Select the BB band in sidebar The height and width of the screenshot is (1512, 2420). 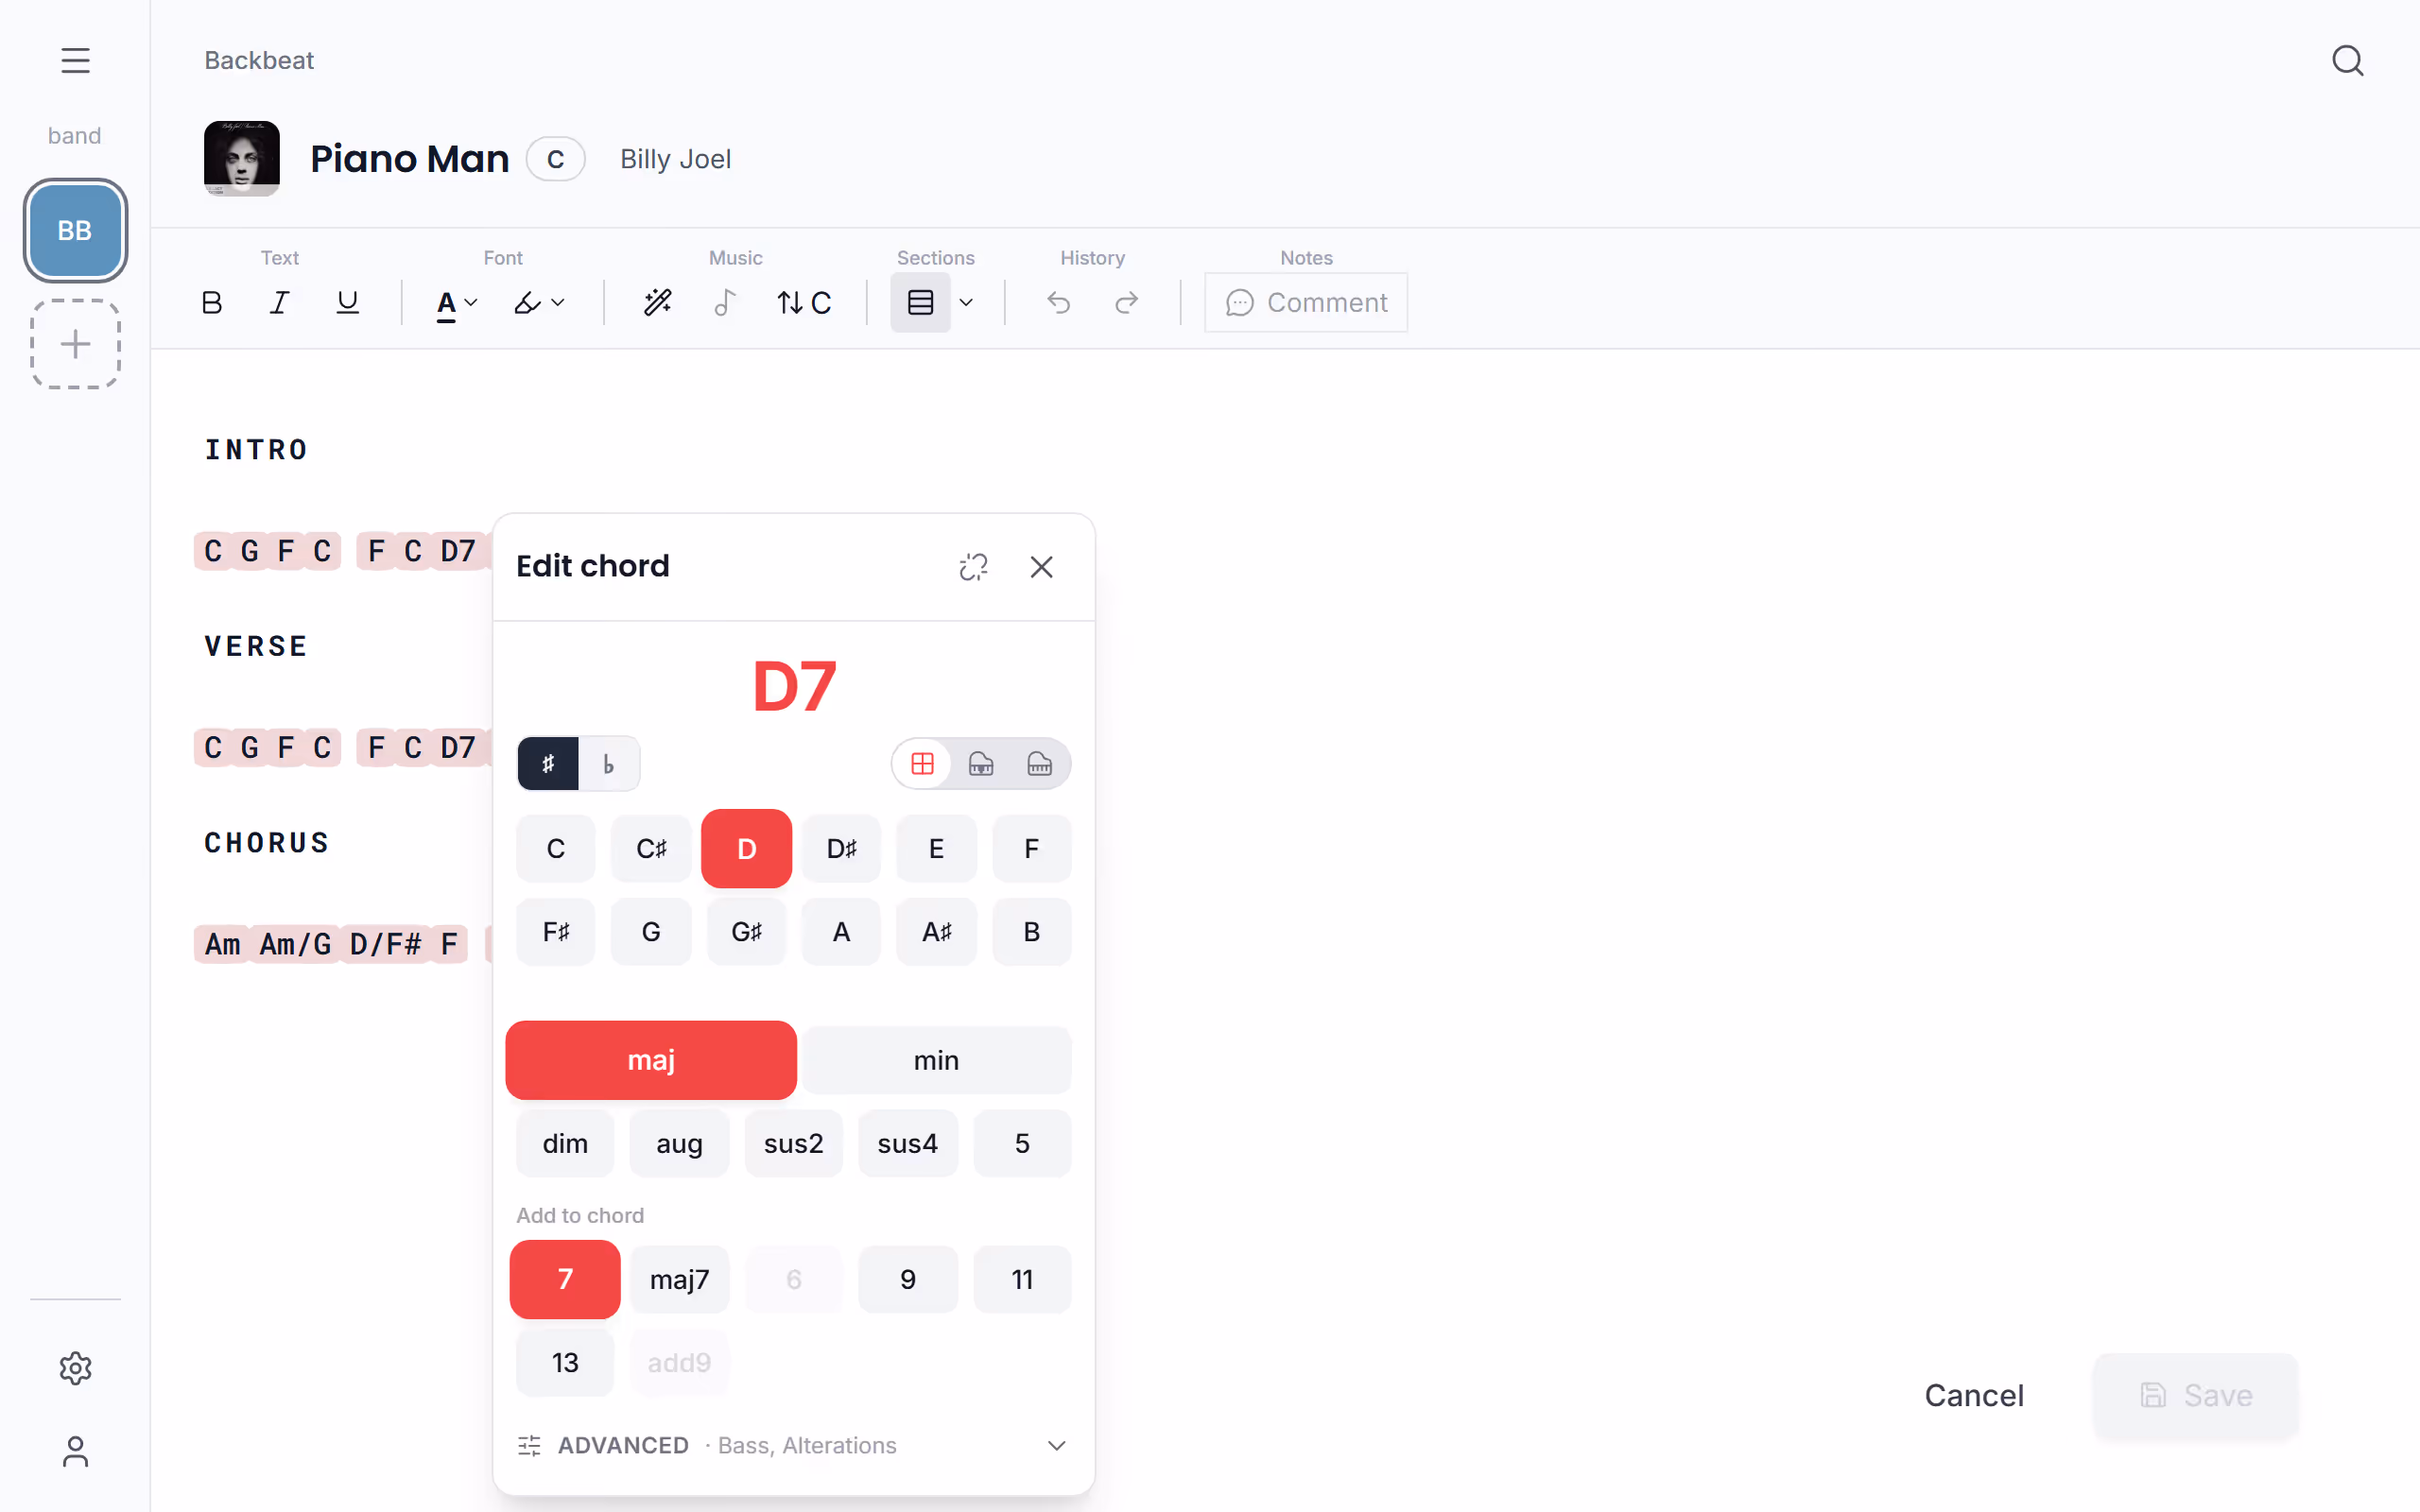(x=75, y=231)
